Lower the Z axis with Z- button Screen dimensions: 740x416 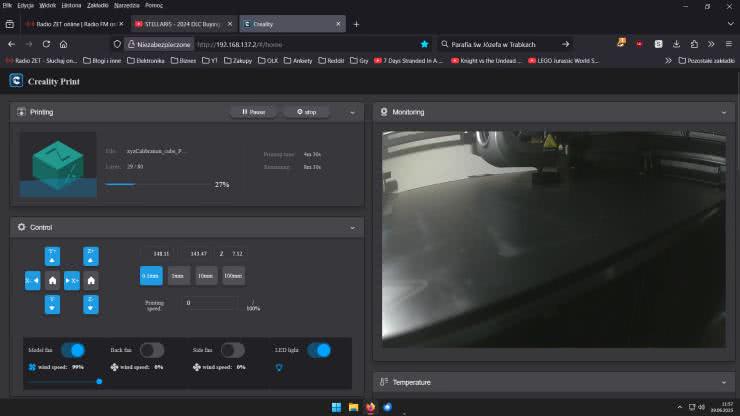click(91, 305)
